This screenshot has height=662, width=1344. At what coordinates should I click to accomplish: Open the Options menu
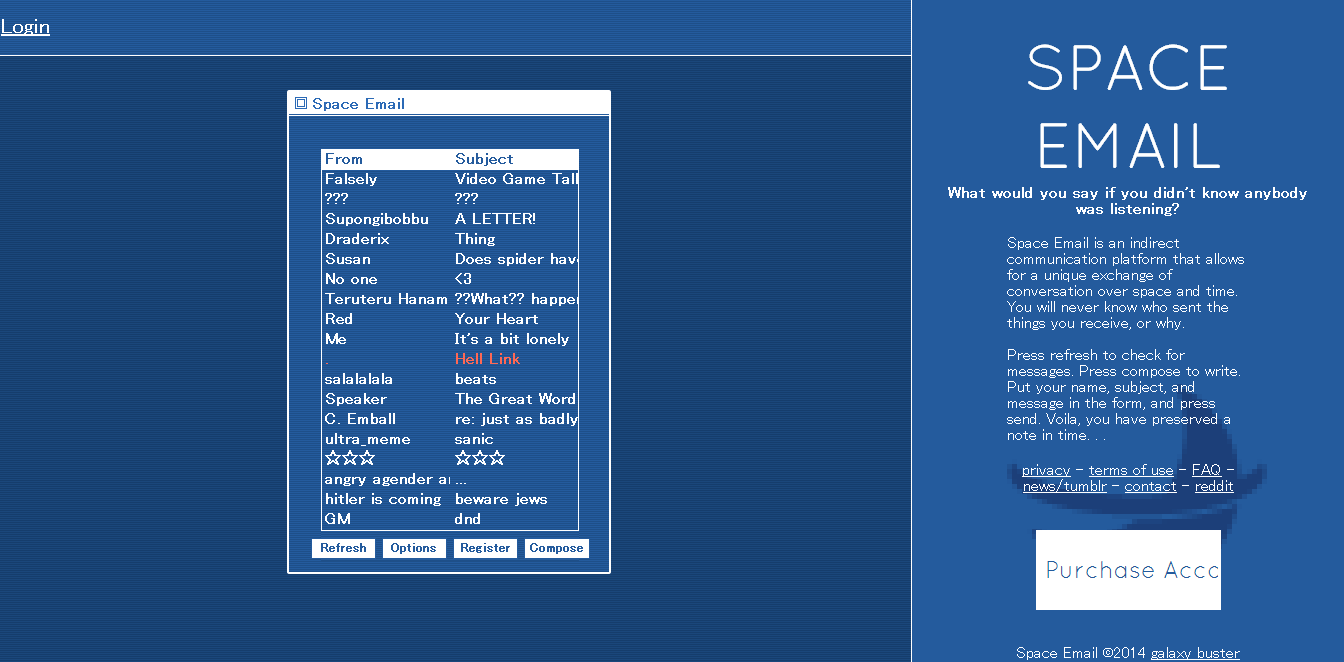coord(414,547)
